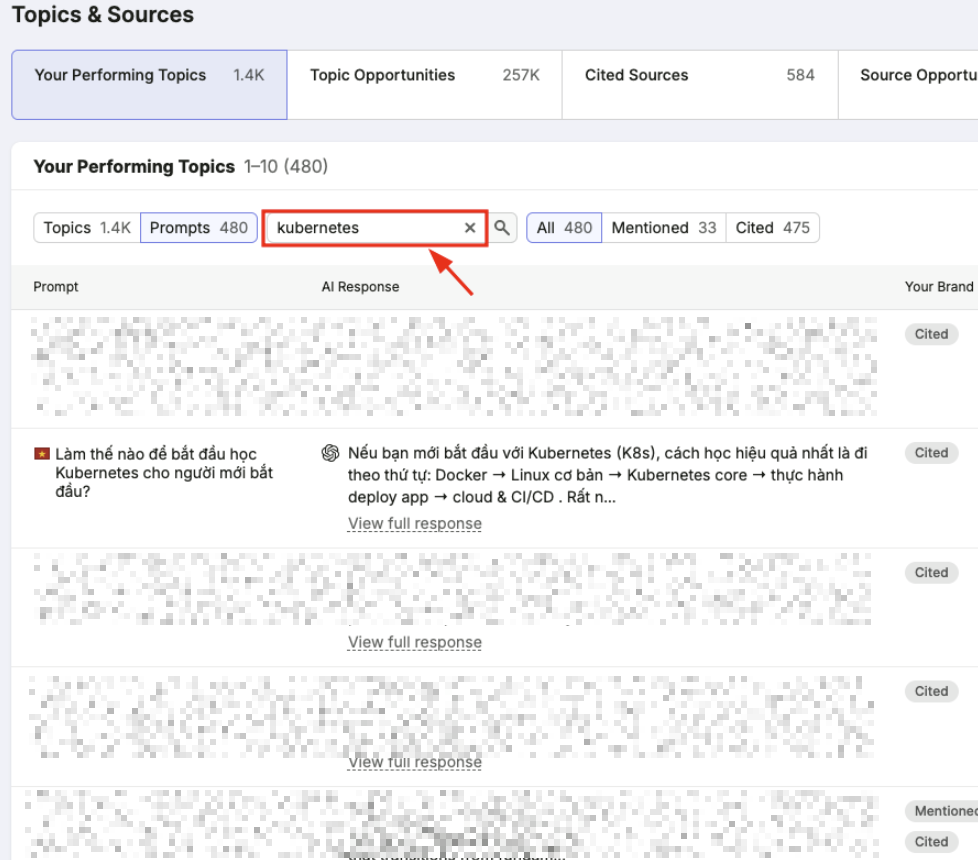
Task: Click Cited badge below Mentioned badge
Action: click(x=931, y=842)
